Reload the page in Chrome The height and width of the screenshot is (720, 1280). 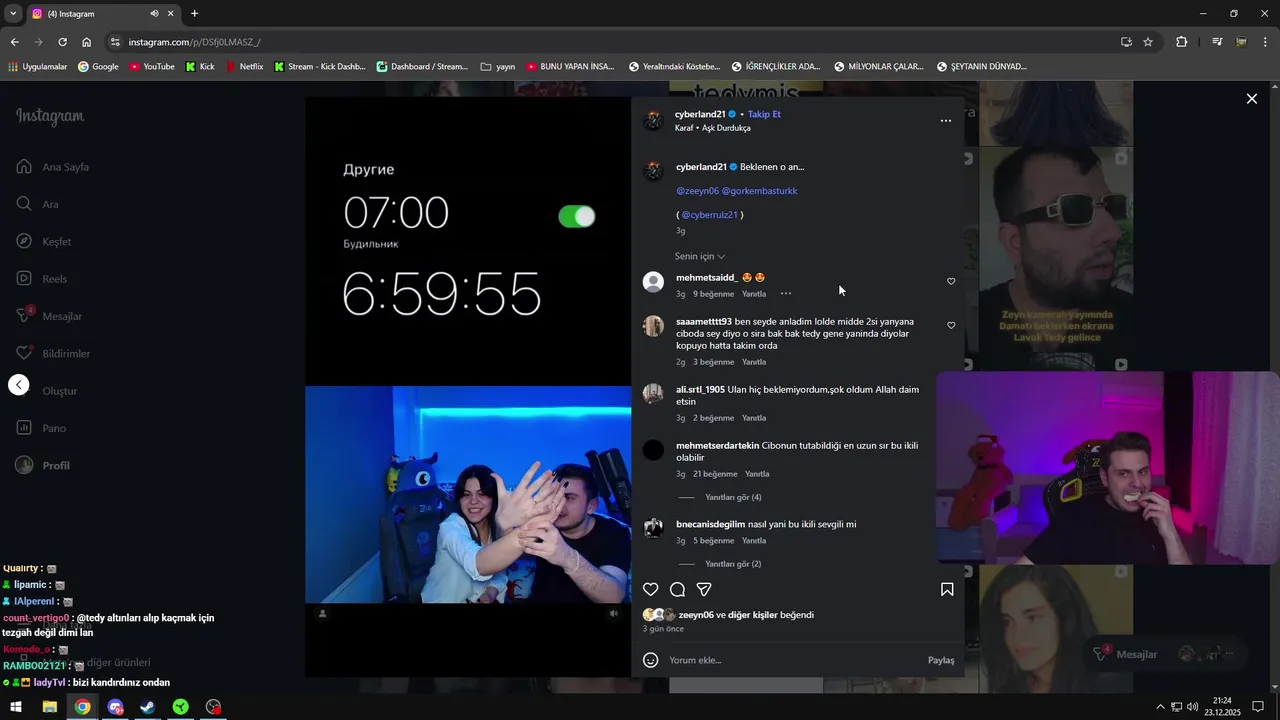[62, 42]
